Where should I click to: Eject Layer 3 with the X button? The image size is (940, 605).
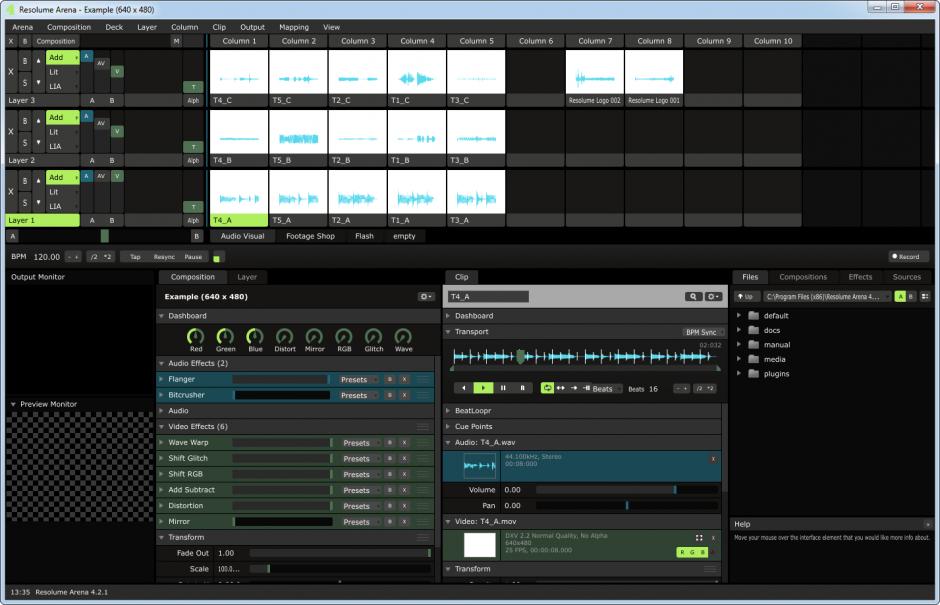10,71
